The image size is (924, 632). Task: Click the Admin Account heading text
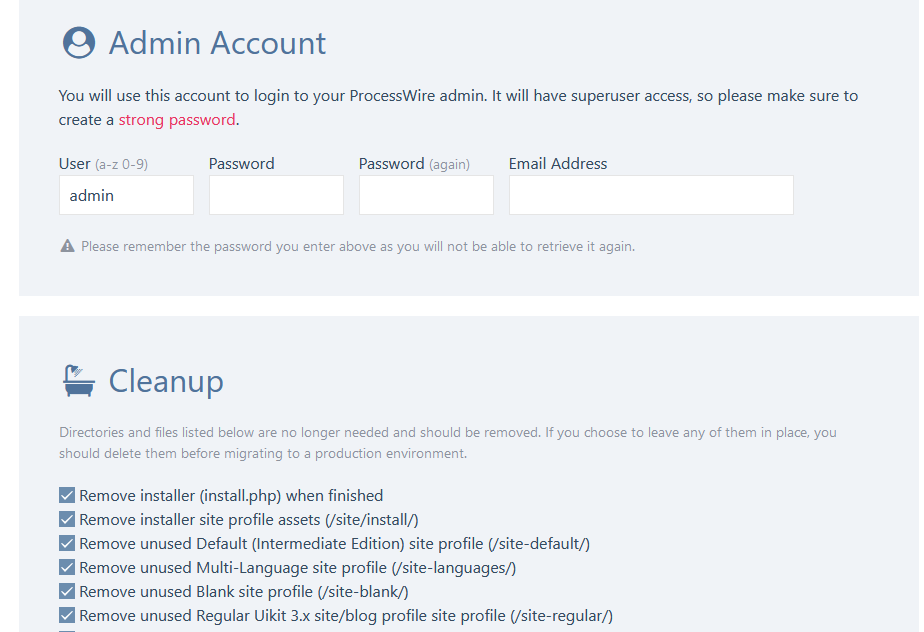[x=217, y=43]
